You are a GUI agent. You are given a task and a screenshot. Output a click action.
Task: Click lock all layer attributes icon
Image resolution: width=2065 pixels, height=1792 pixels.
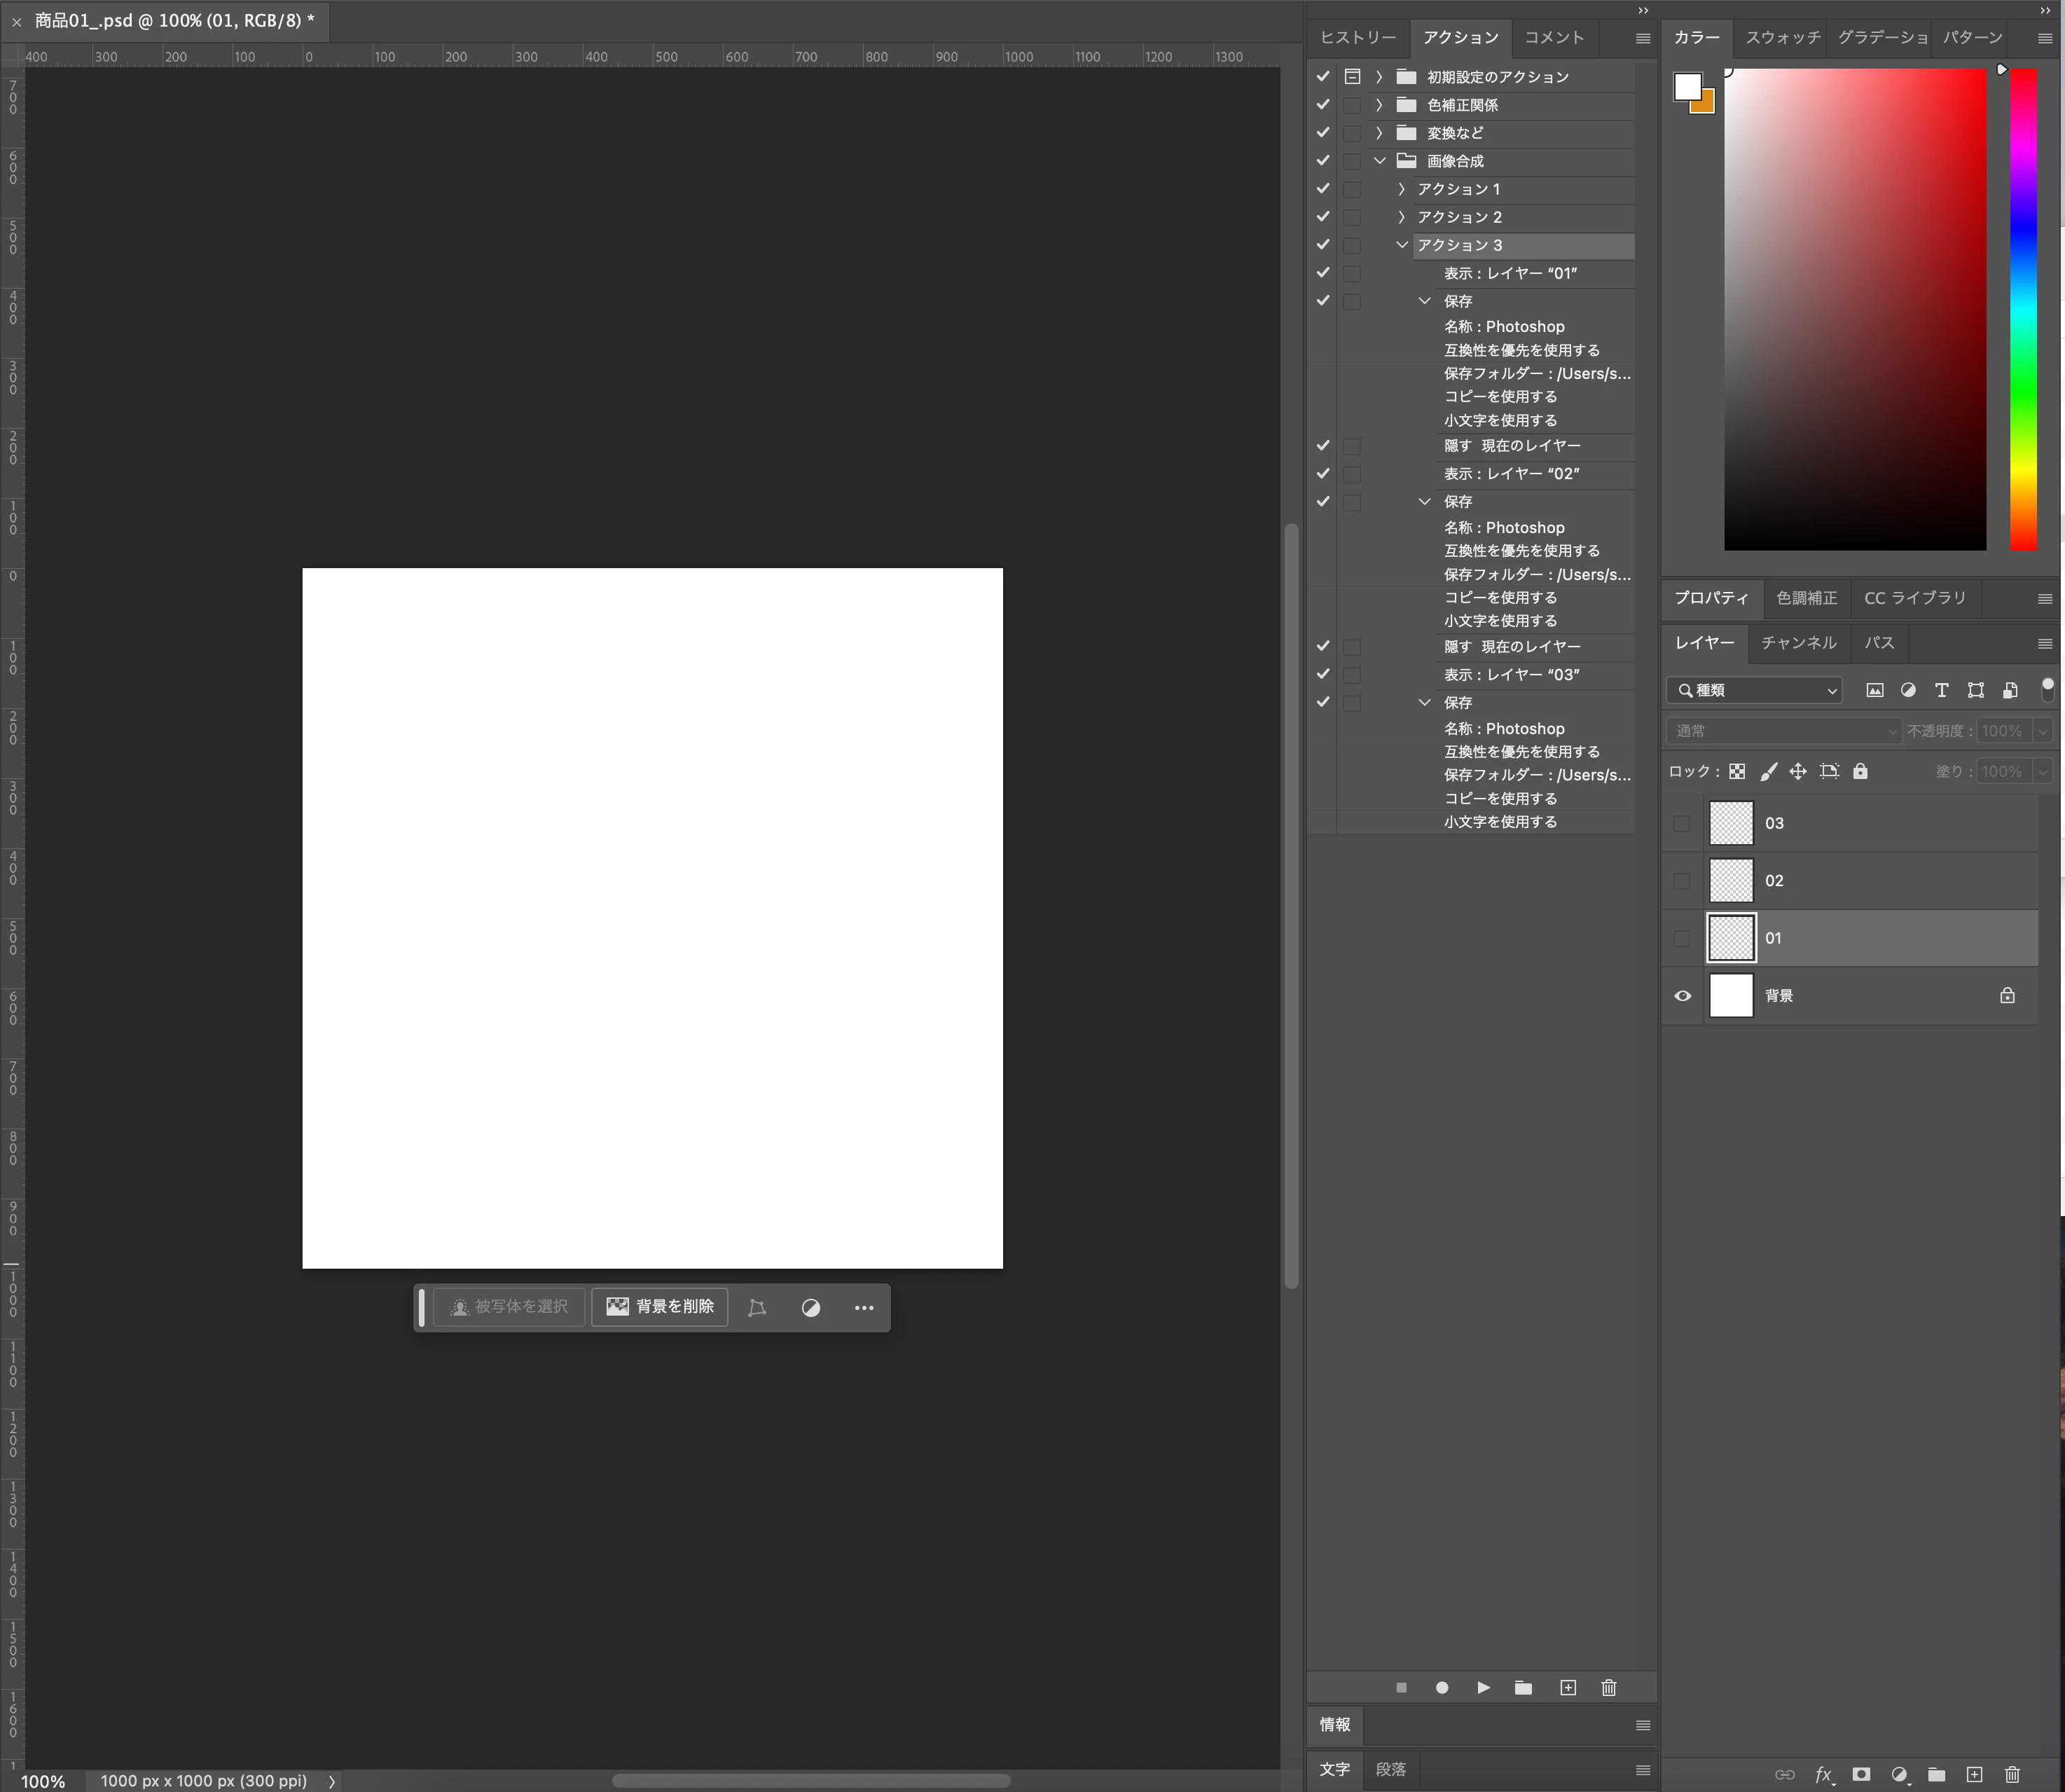[x=1860, y=772]
